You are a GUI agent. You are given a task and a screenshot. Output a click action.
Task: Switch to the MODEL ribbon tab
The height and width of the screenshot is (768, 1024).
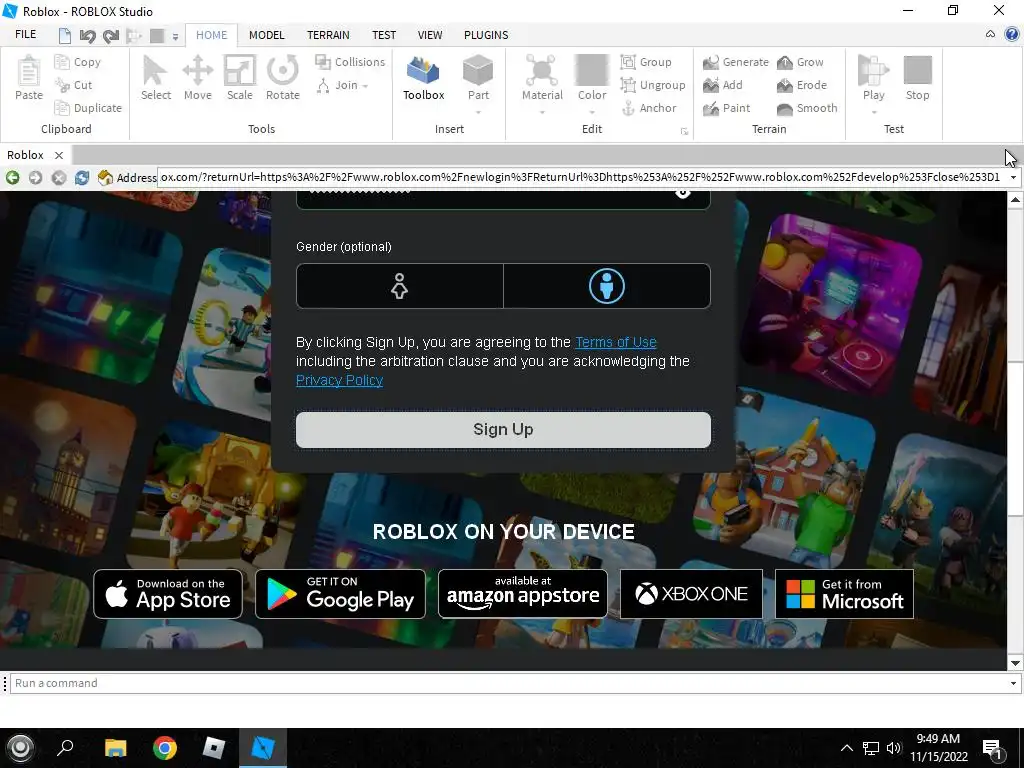coord(266,35)
